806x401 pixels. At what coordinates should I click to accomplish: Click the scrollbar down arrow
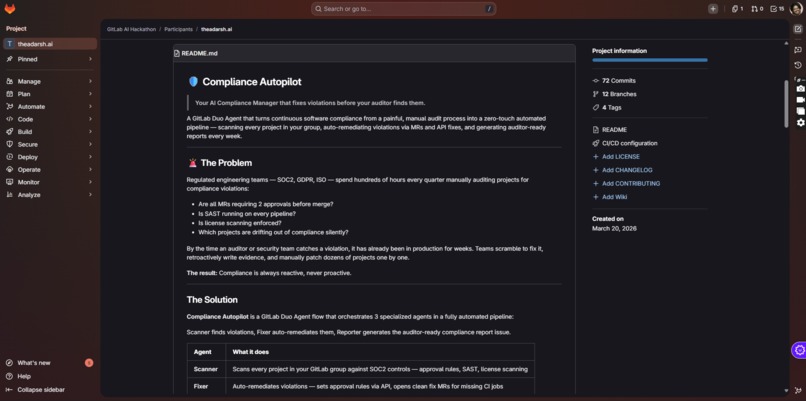point(786,391)
